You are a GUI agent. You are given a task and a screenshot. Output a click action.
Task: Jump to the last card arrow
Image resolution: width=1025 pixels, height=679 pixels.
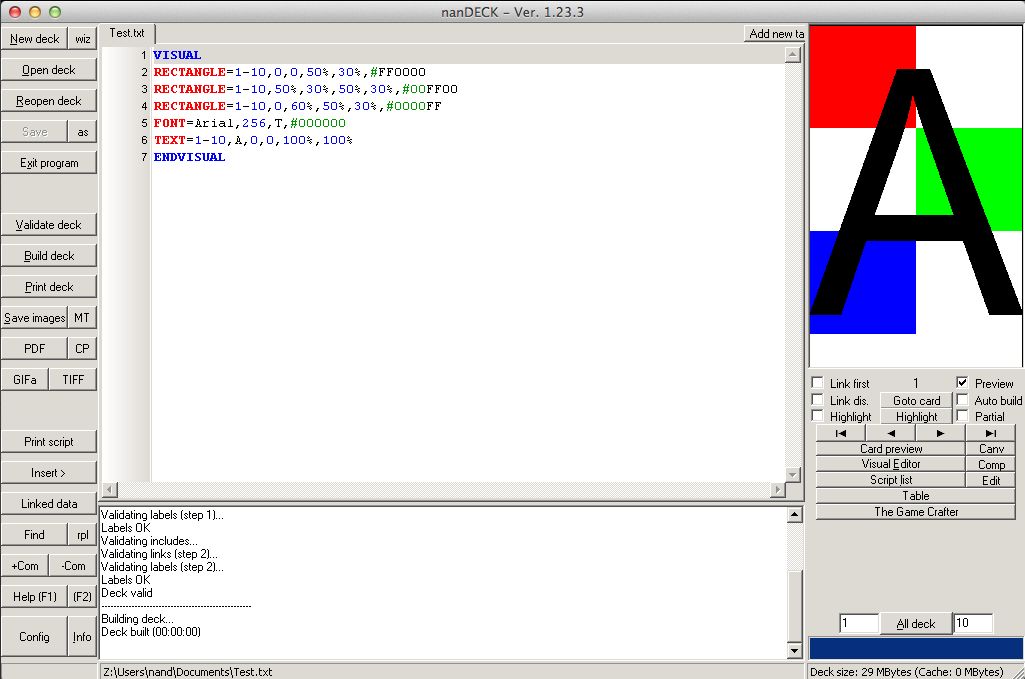coord(990,432)
